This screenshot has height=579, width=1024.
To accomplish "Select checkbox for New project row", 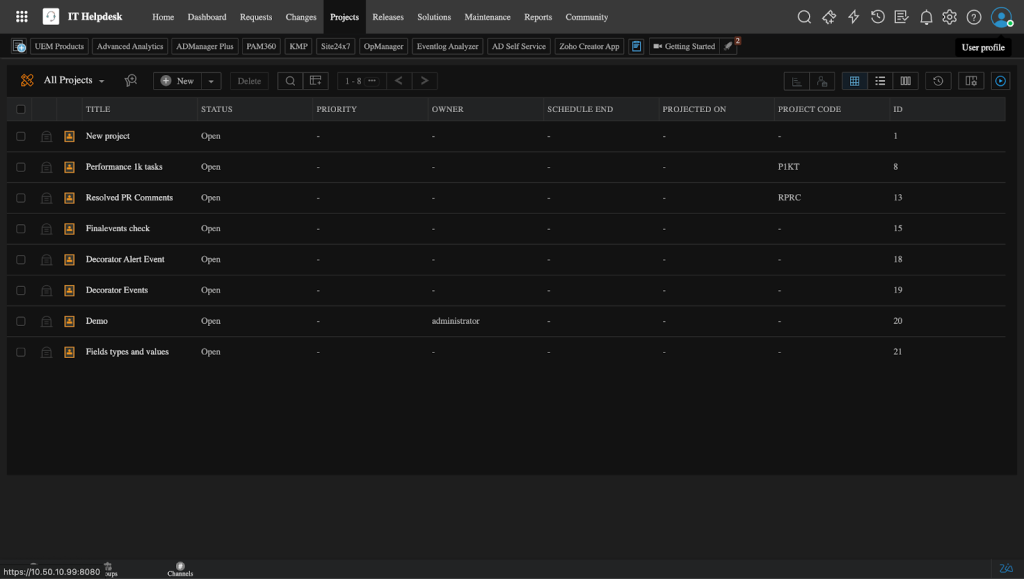I will (x=21, y=136).
